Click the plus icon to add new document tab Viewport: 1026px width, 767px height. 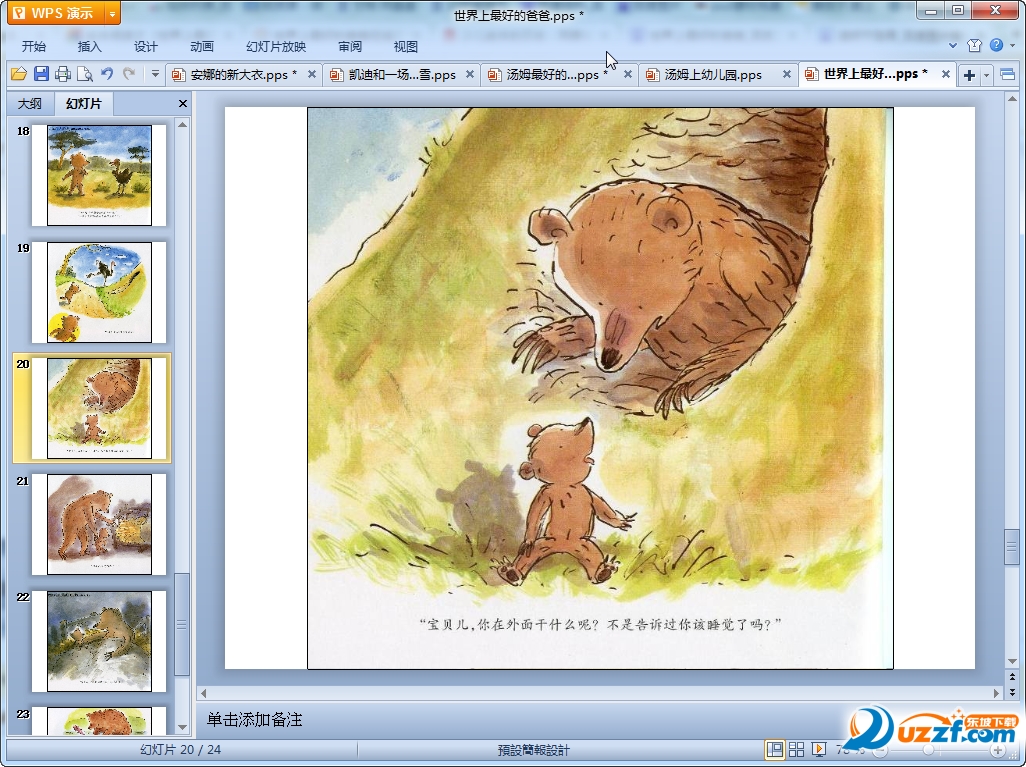point(969,75)
